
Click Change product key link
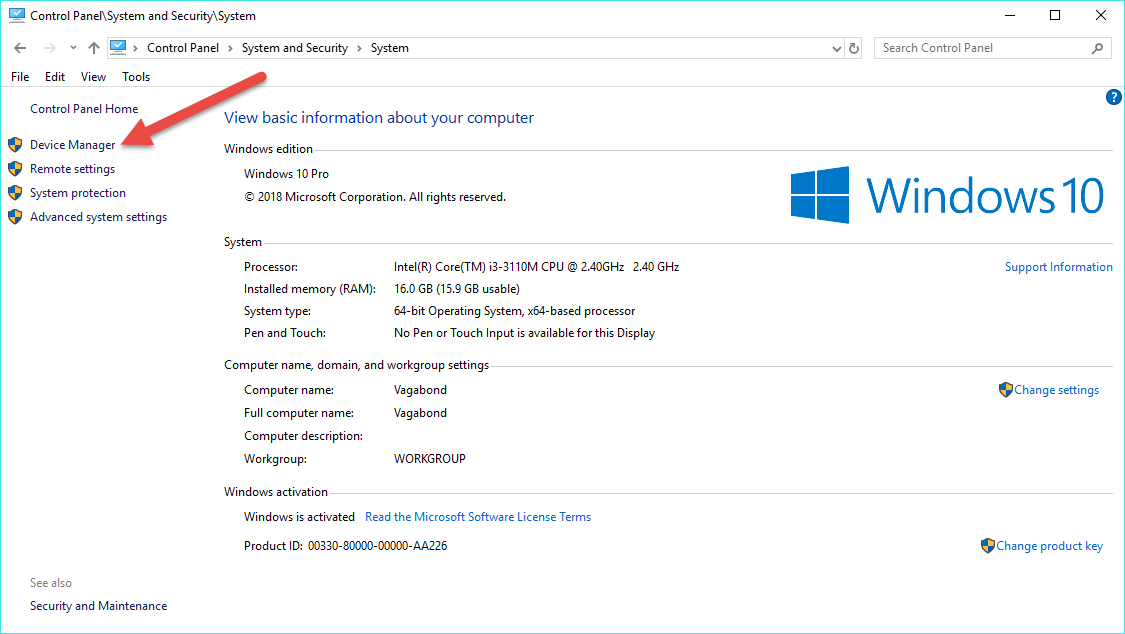[x=1049, y=547]
